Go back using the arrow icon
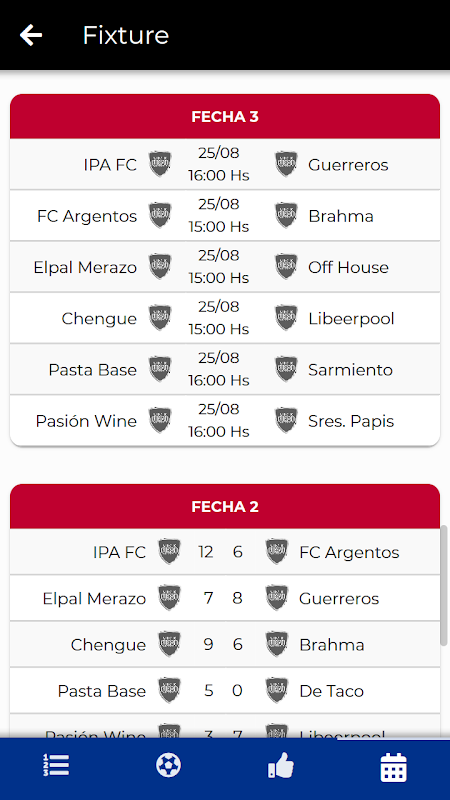Screen dimensions: 450x800 click(31, 35)
